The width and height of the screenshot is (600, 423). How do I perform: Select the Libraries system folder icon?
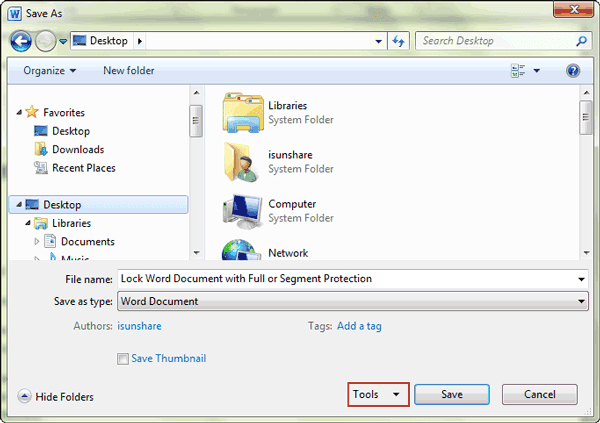pos(243,113)
